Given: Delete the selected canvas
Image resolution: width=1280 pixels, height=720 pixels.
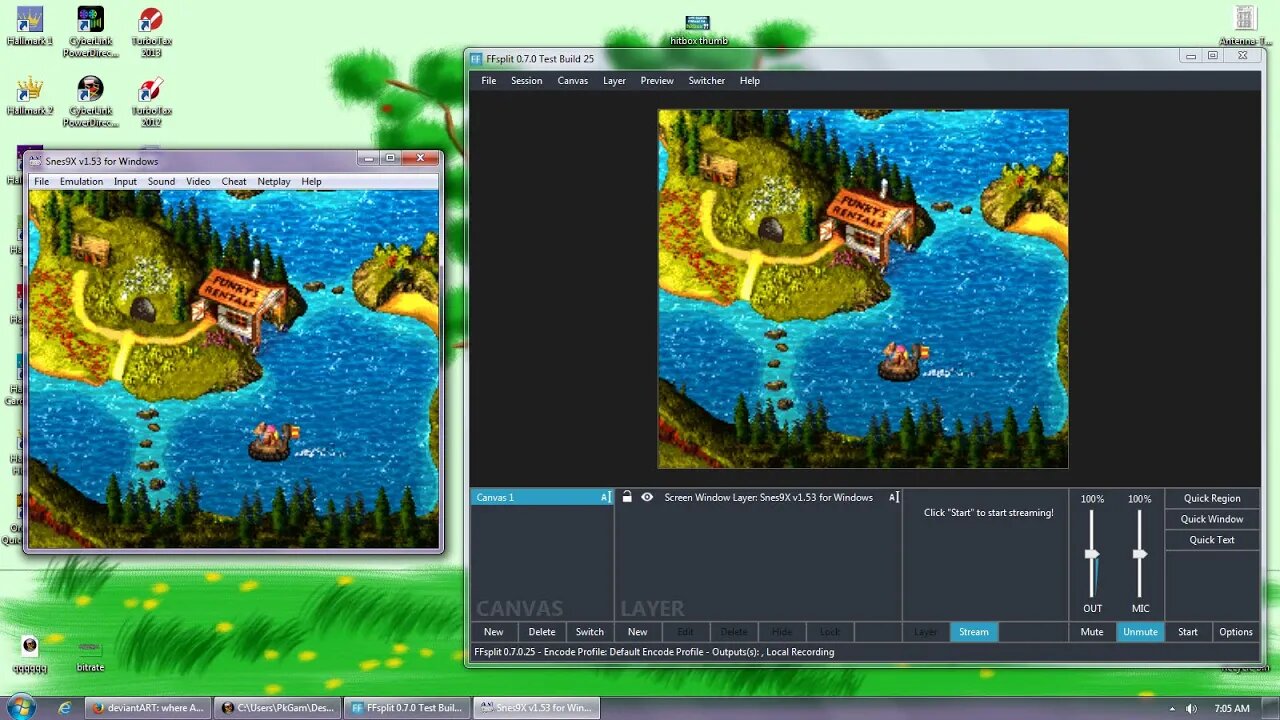Looking at the screenshot, I should click(542, 632).
